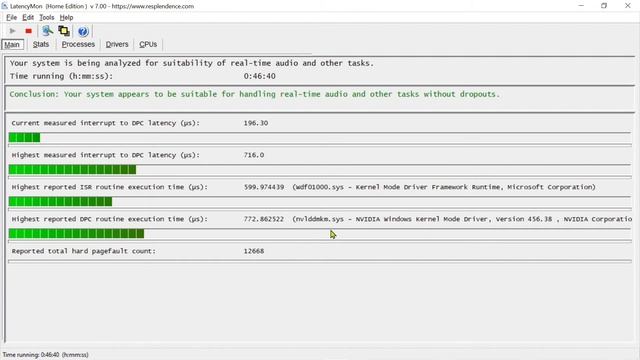Select the time running value 0:46:40
Viewport: 640px width, 360px height.
[260, 76]
